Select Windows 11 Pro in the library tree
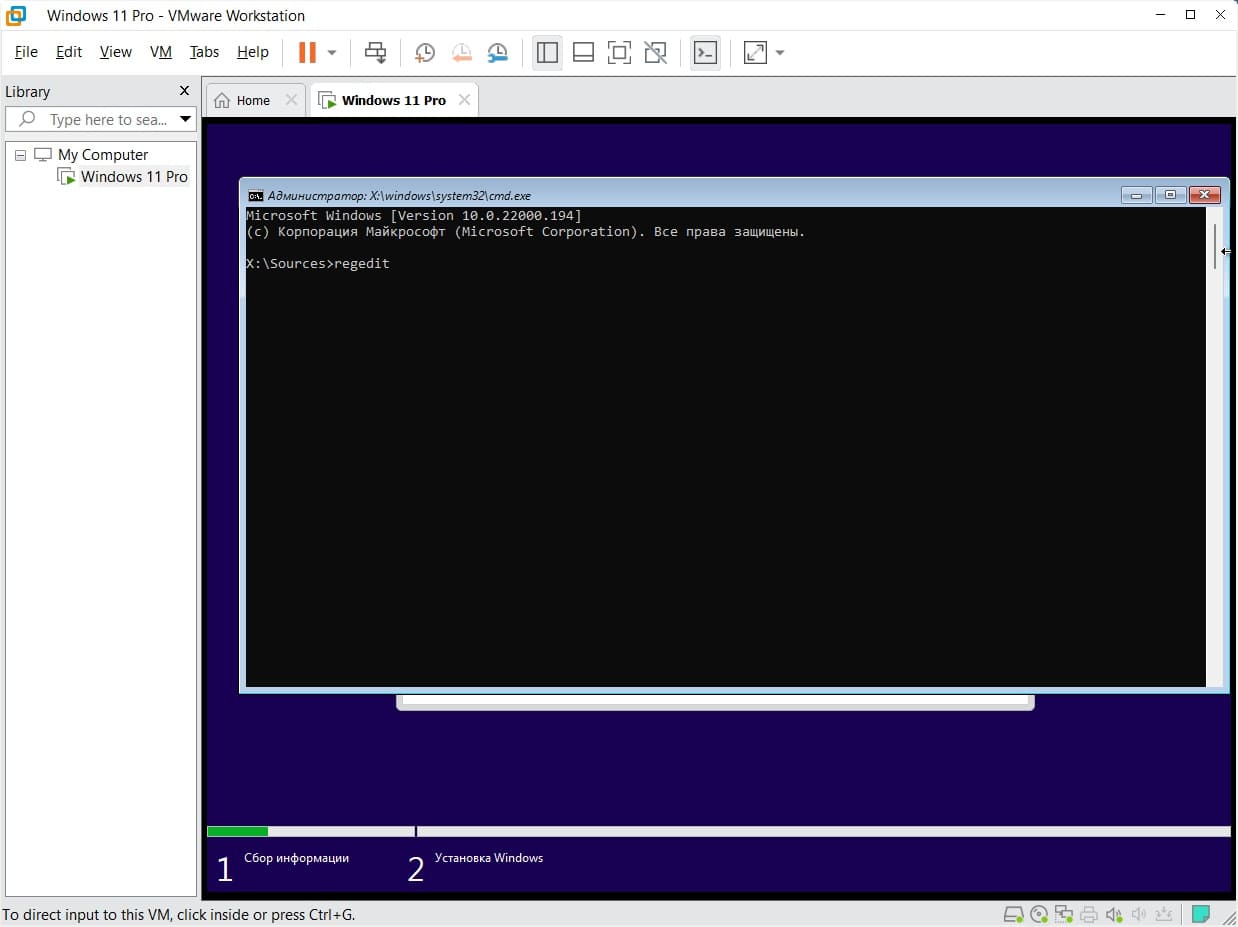The image size is (1238, 927). [x=134, y=177]
